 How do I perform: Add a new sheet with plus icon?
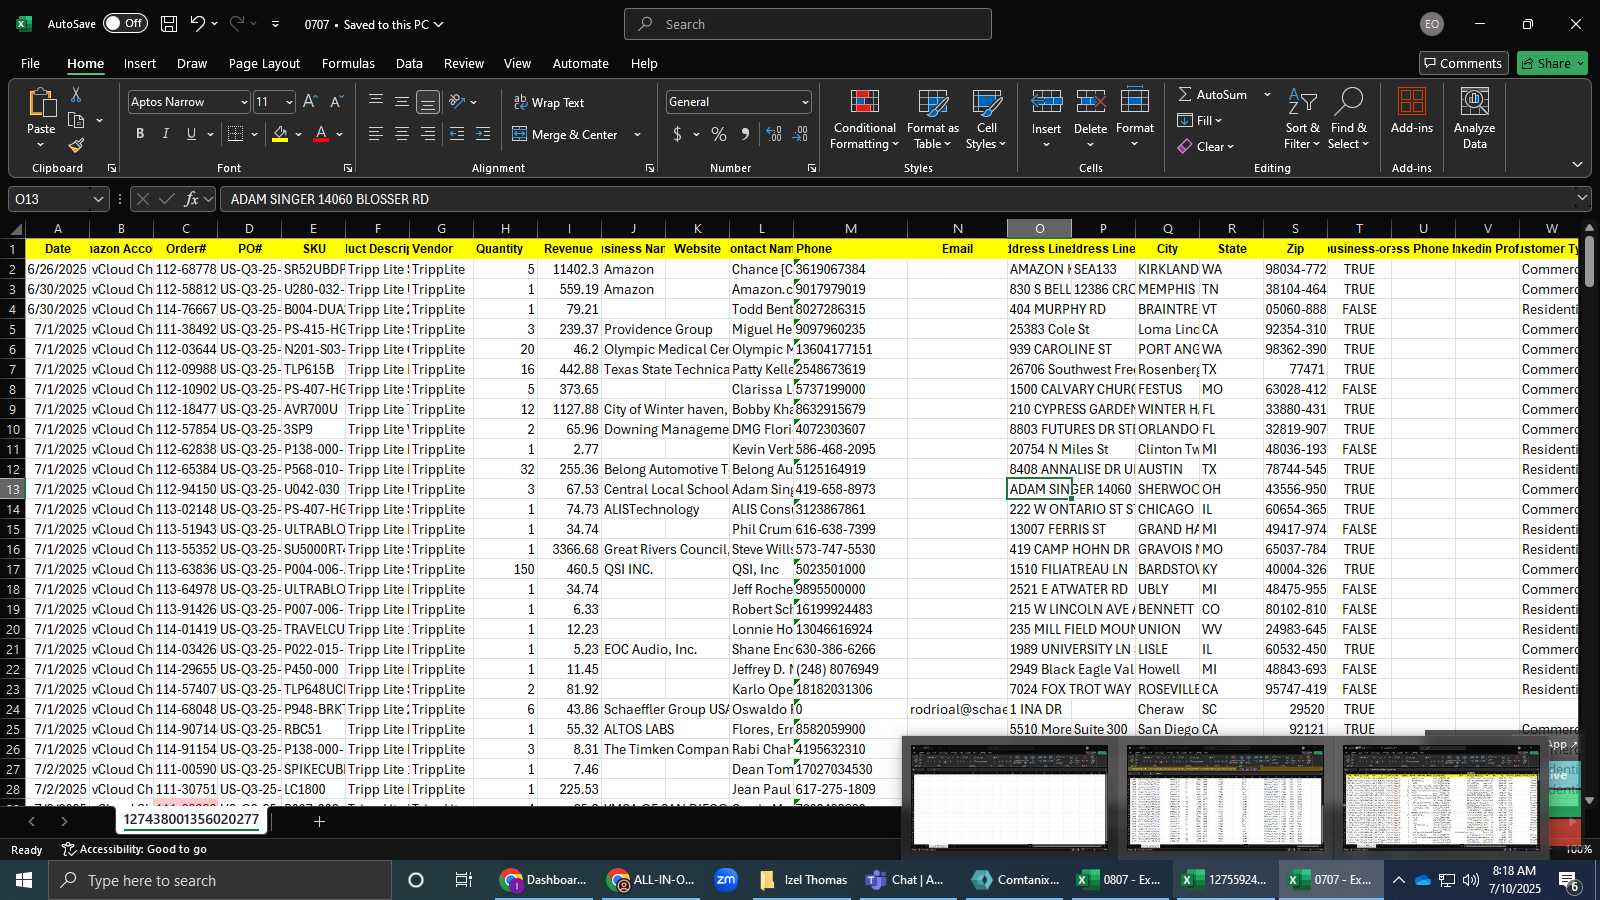click(319, 821)
